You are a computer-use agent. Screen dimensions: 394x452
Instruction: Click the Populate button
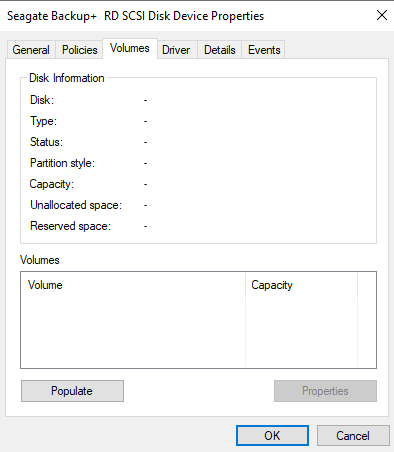pyautogui.click(x=72, y=391)
